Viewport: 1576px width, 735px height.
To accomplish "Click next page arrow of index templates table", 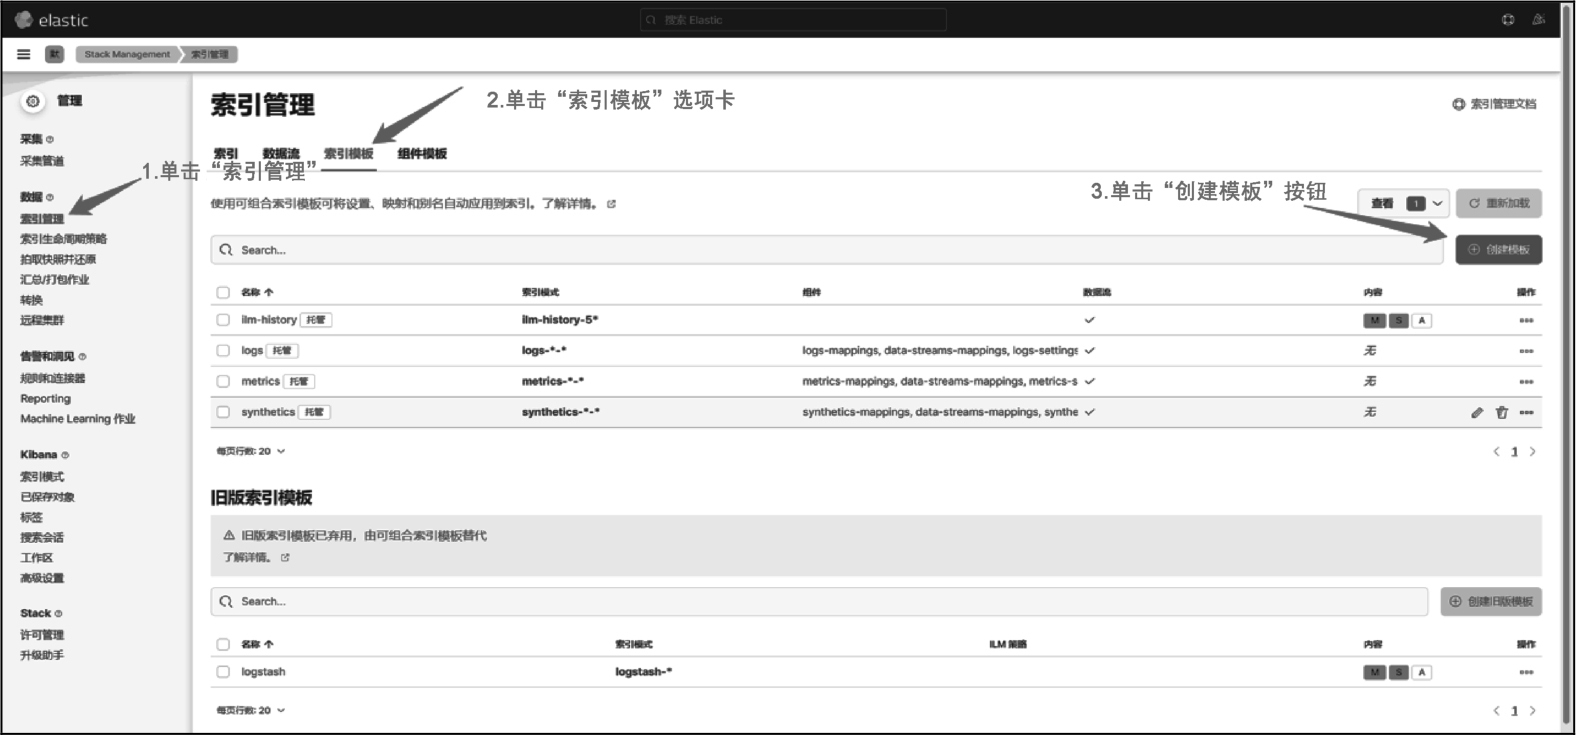I will (1532, 452).
